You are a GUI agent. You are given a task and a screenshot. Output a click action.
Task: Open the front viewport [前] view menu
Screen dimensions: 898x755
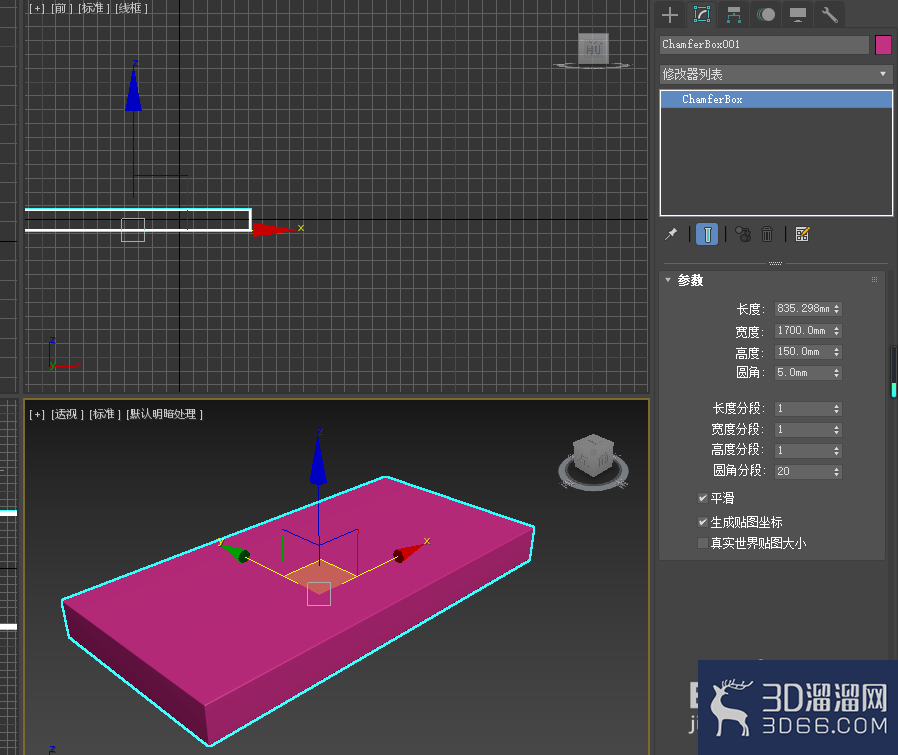click(61, 9)
